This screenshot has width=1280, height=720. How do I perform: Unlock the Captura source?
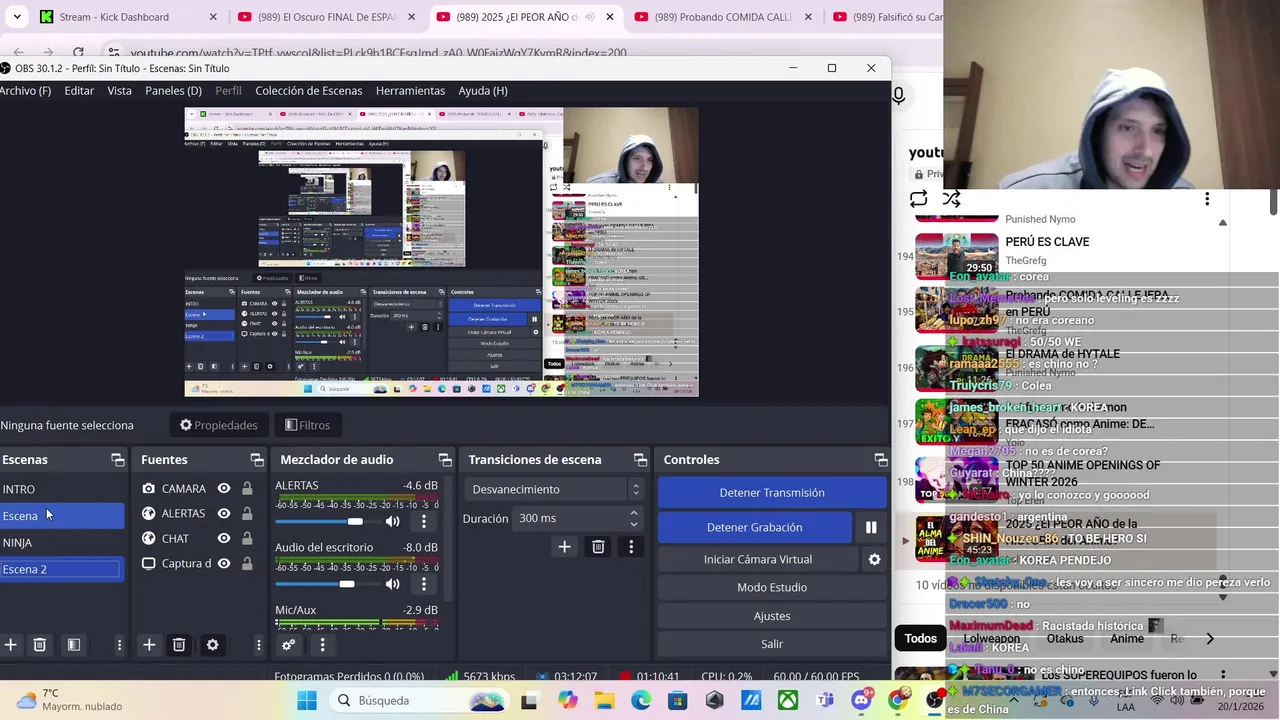(x=247, y=563)
